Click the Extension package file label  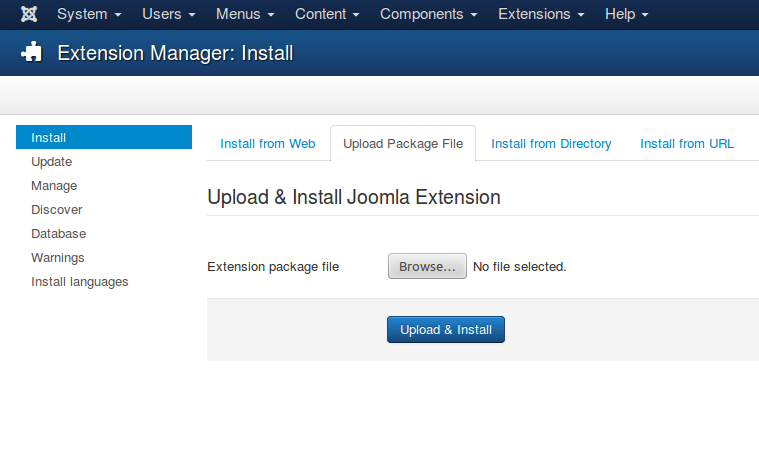click(x=273, y=267)
